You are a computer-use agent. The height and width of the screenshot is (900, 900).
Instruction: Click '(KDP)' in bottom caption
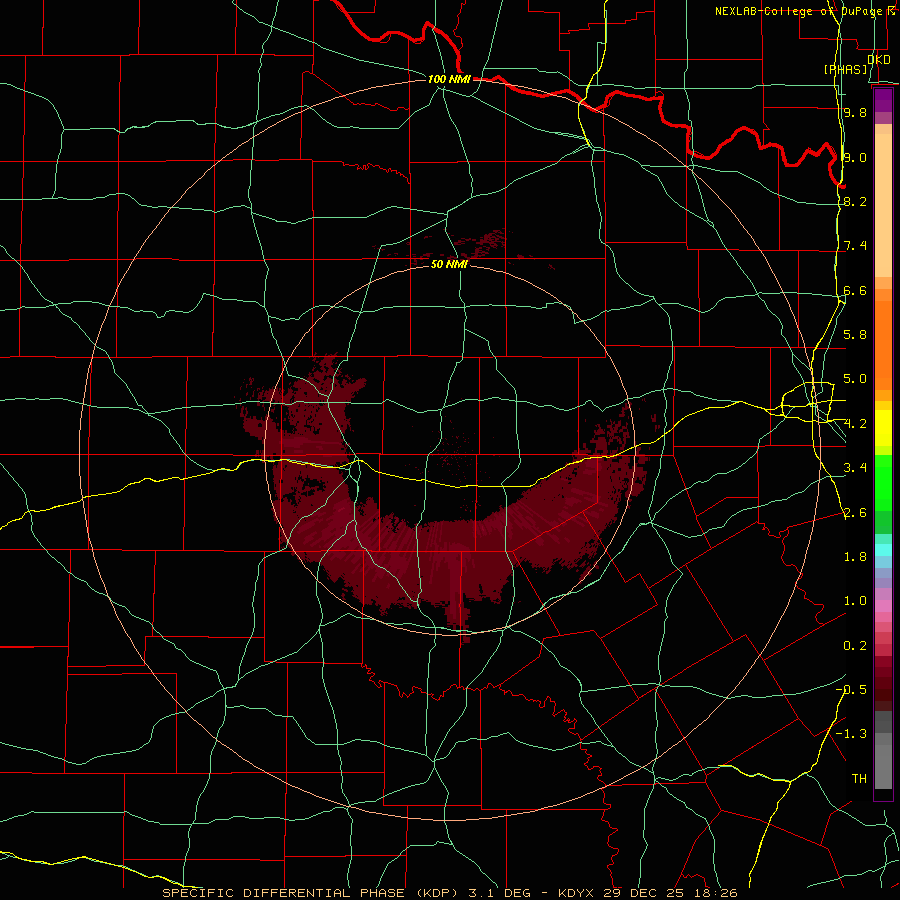(x=437, y=893)
